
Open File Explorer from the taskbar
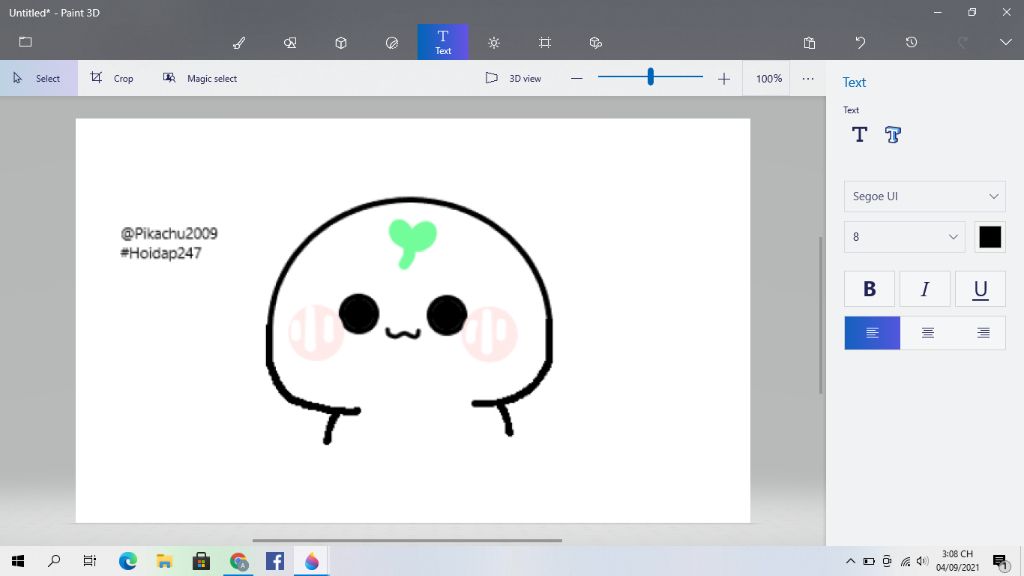click(164, 561)
